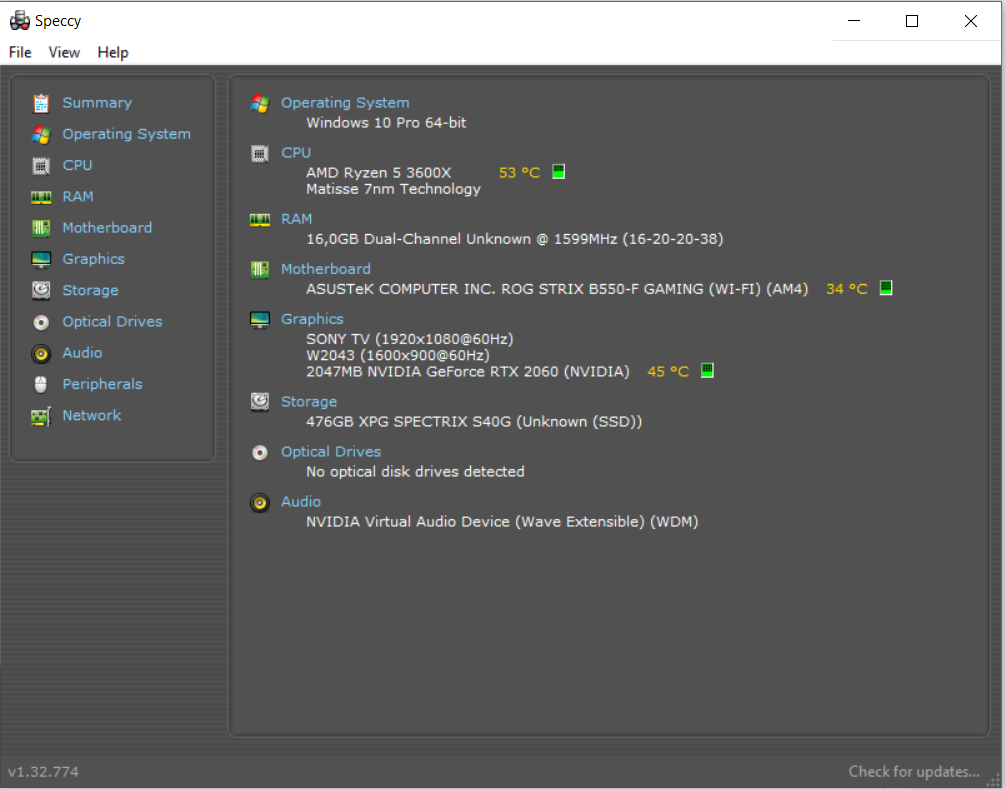Viewport: 1006px width, 789px height.
Task: Click the NVIDIA GeForce RTX 2060 line
Action: point(468,372)
